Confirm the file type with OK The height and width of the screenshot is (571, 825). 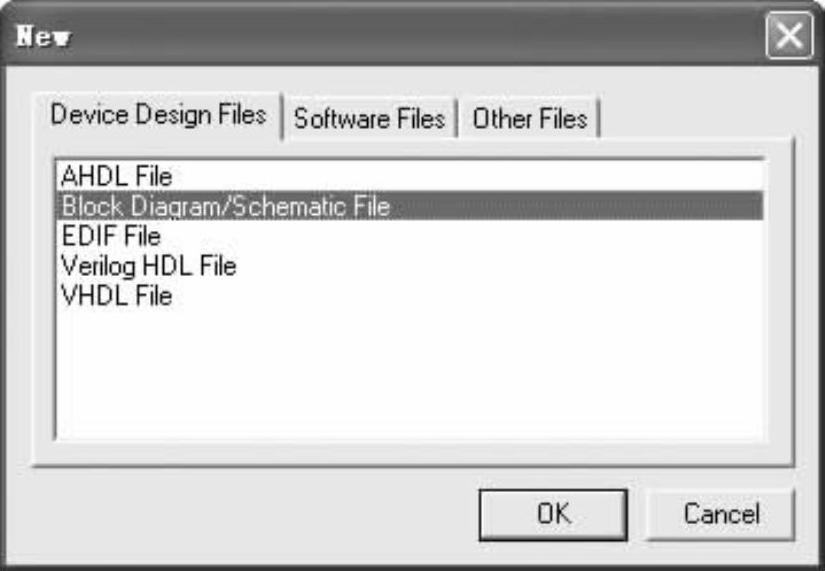551,515
